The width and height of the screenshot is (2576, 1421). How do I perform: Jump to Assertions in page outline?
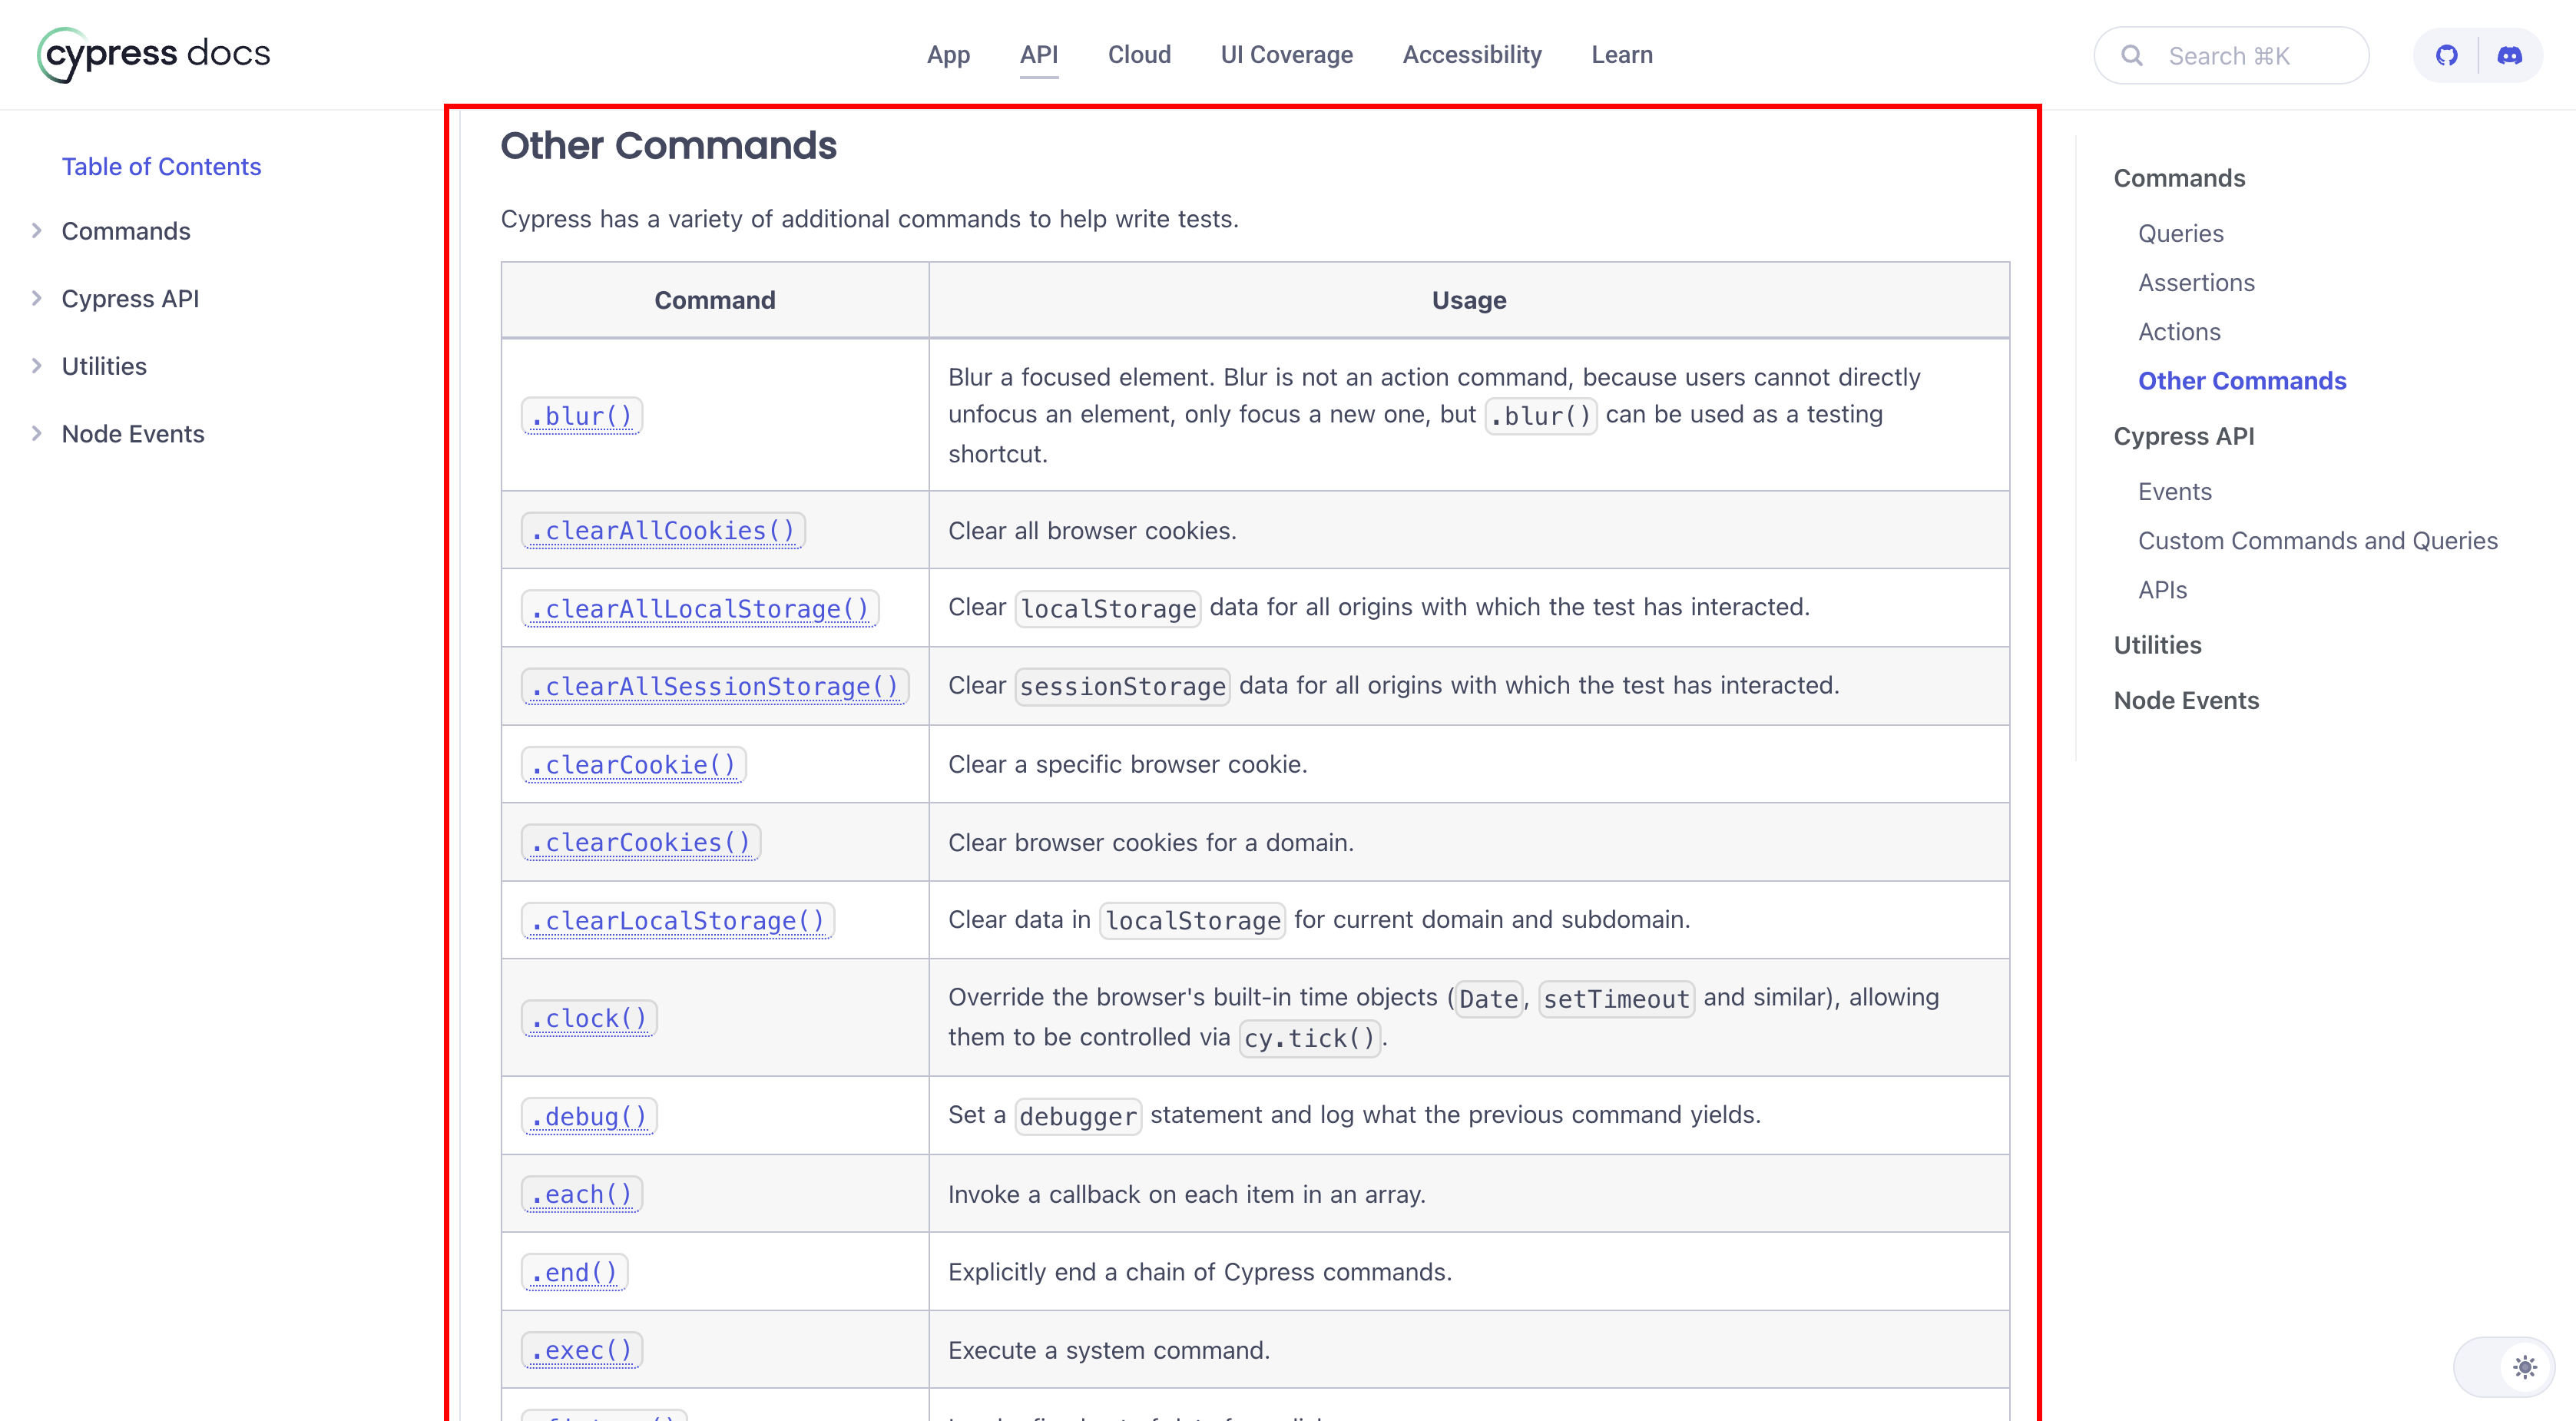pyautogui.click(x=2196, y=283)
